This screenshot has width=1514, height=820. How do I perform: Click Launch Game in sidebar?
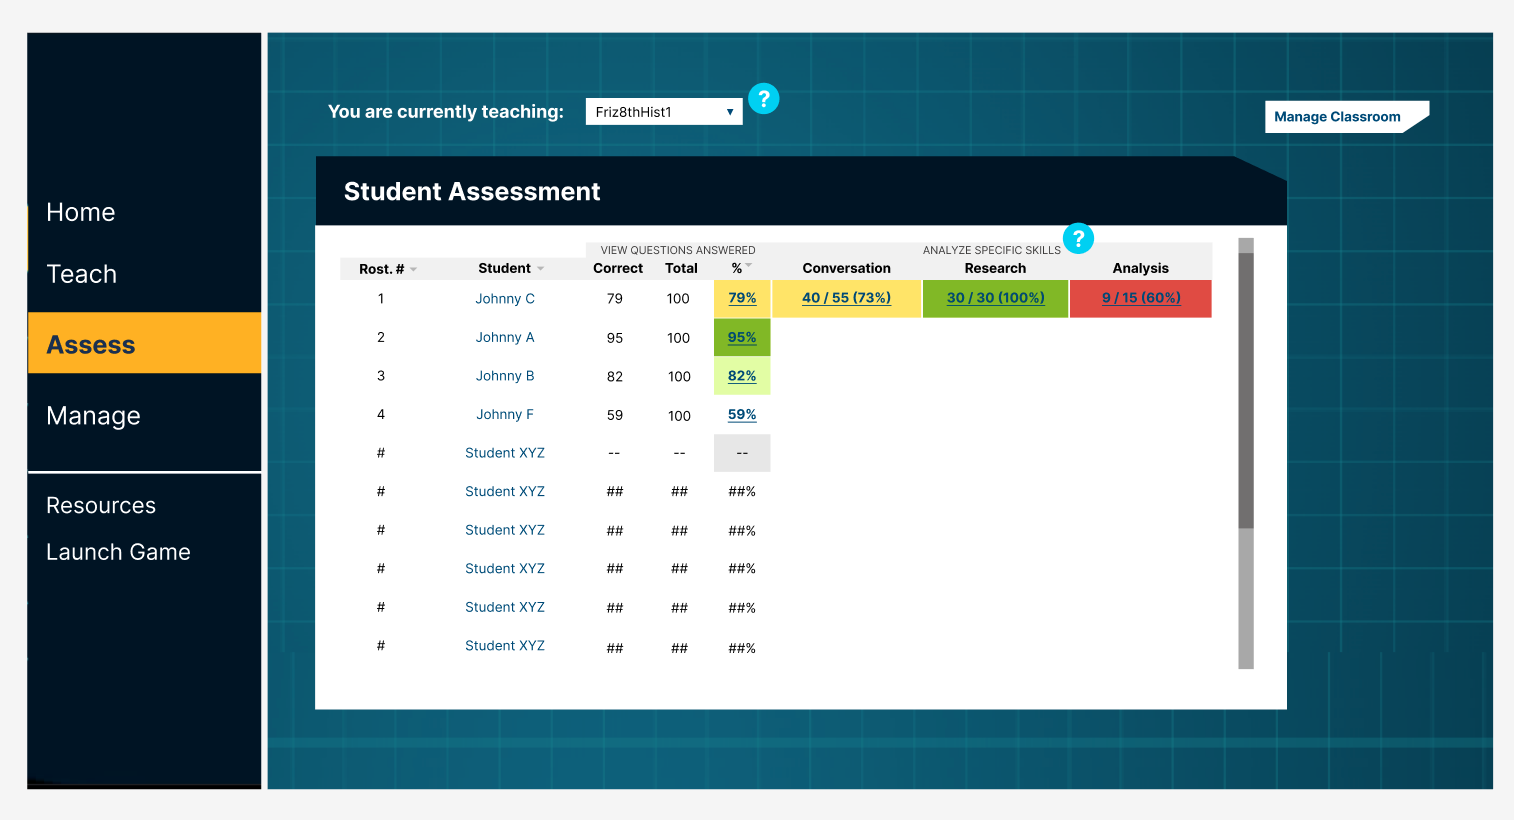[x=118, y=552]
